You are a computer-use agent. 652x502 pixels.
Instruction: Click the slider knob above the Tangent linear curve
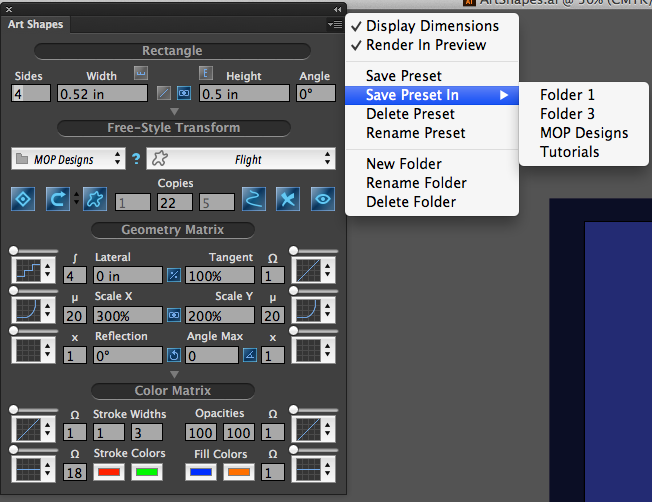point(294,250)
